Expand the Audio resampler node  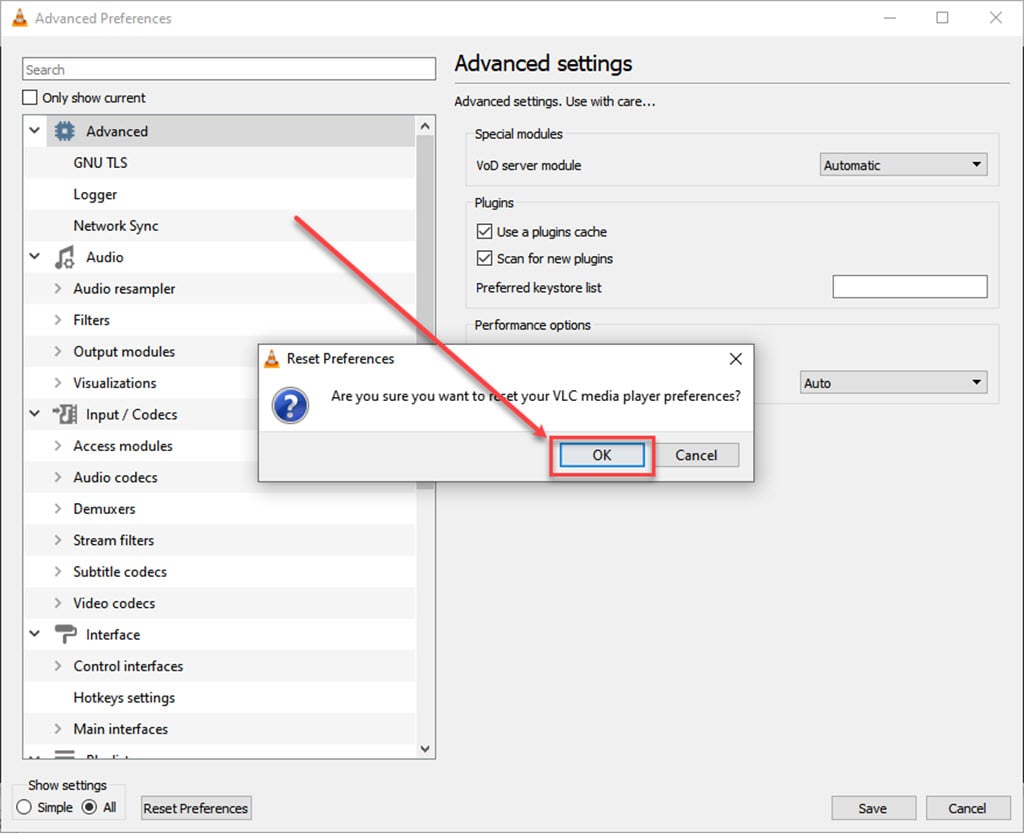click(x=58, y=288)
